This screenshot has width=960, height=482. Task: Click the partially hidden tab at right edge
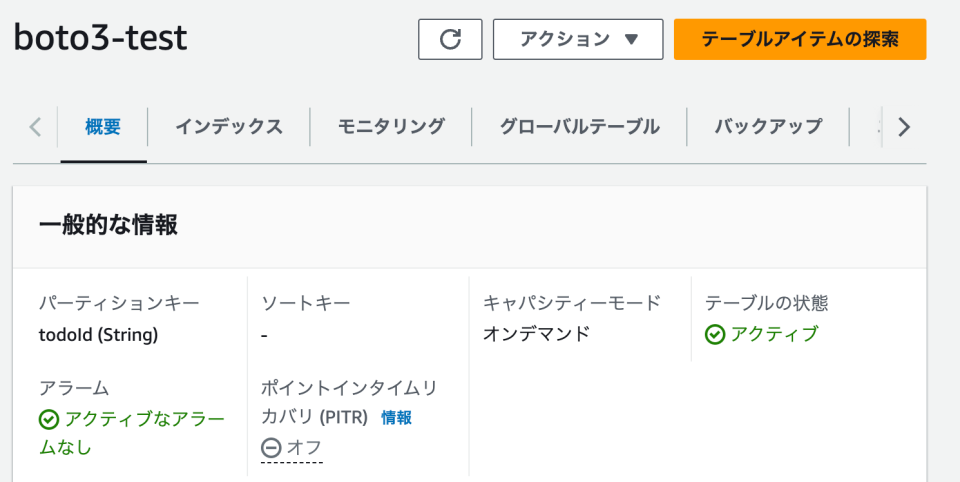[877, 127]
